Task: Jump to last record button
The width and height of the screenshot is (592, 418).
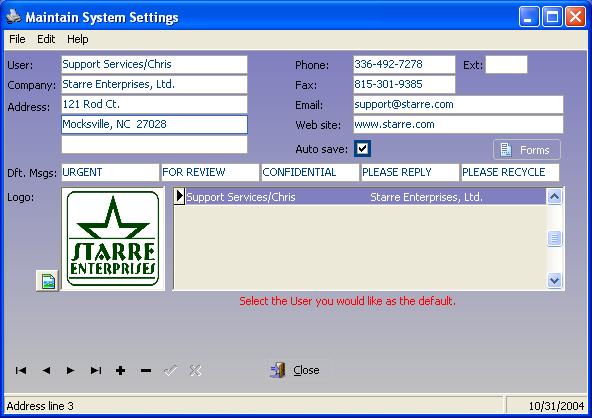Action: [96, 370]
